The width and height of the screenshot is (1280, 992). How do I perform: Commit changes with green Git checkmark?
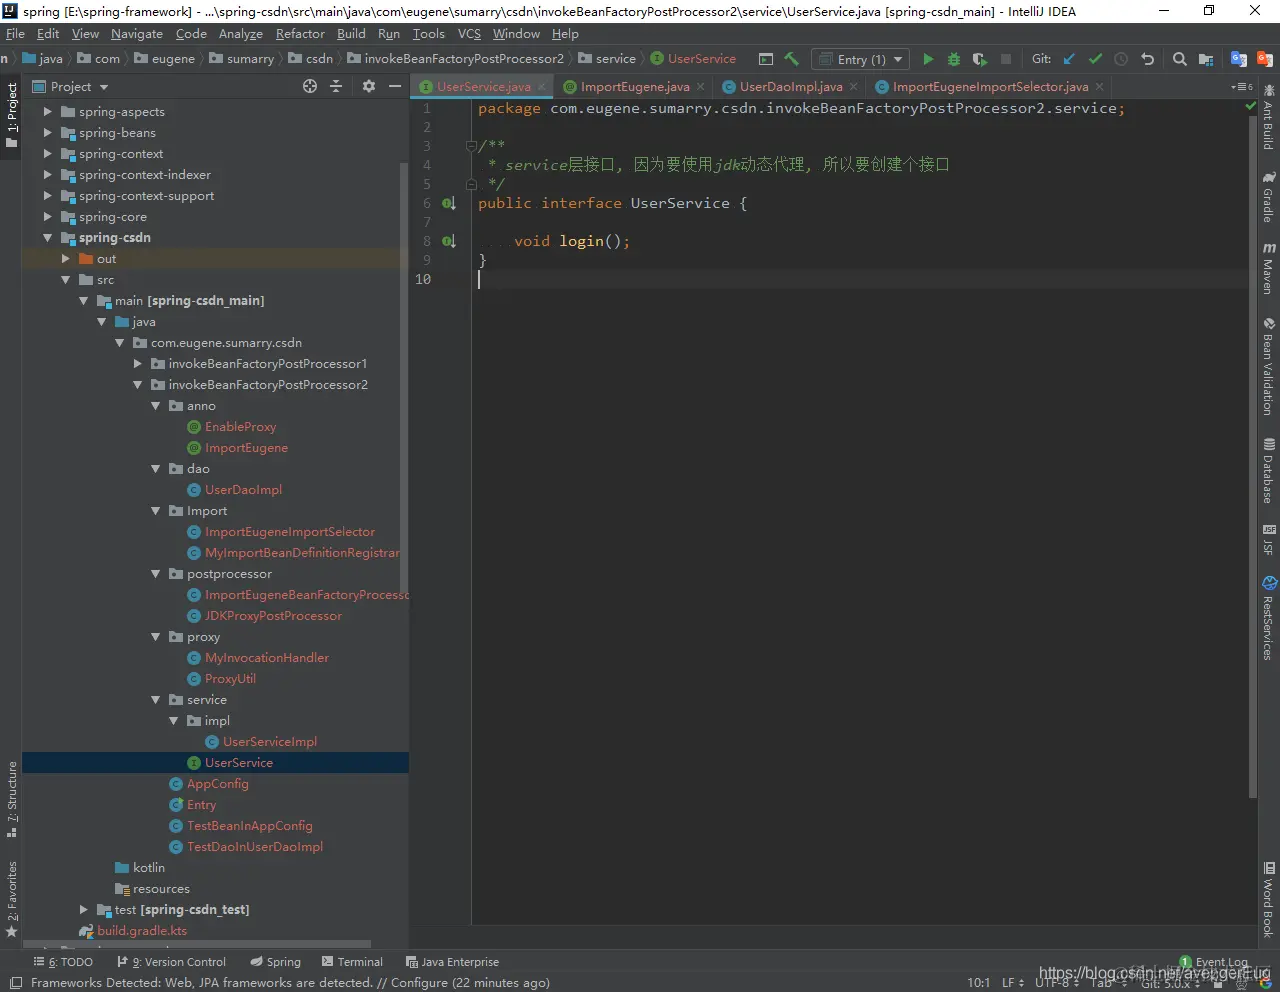(x=1095, y=59)
